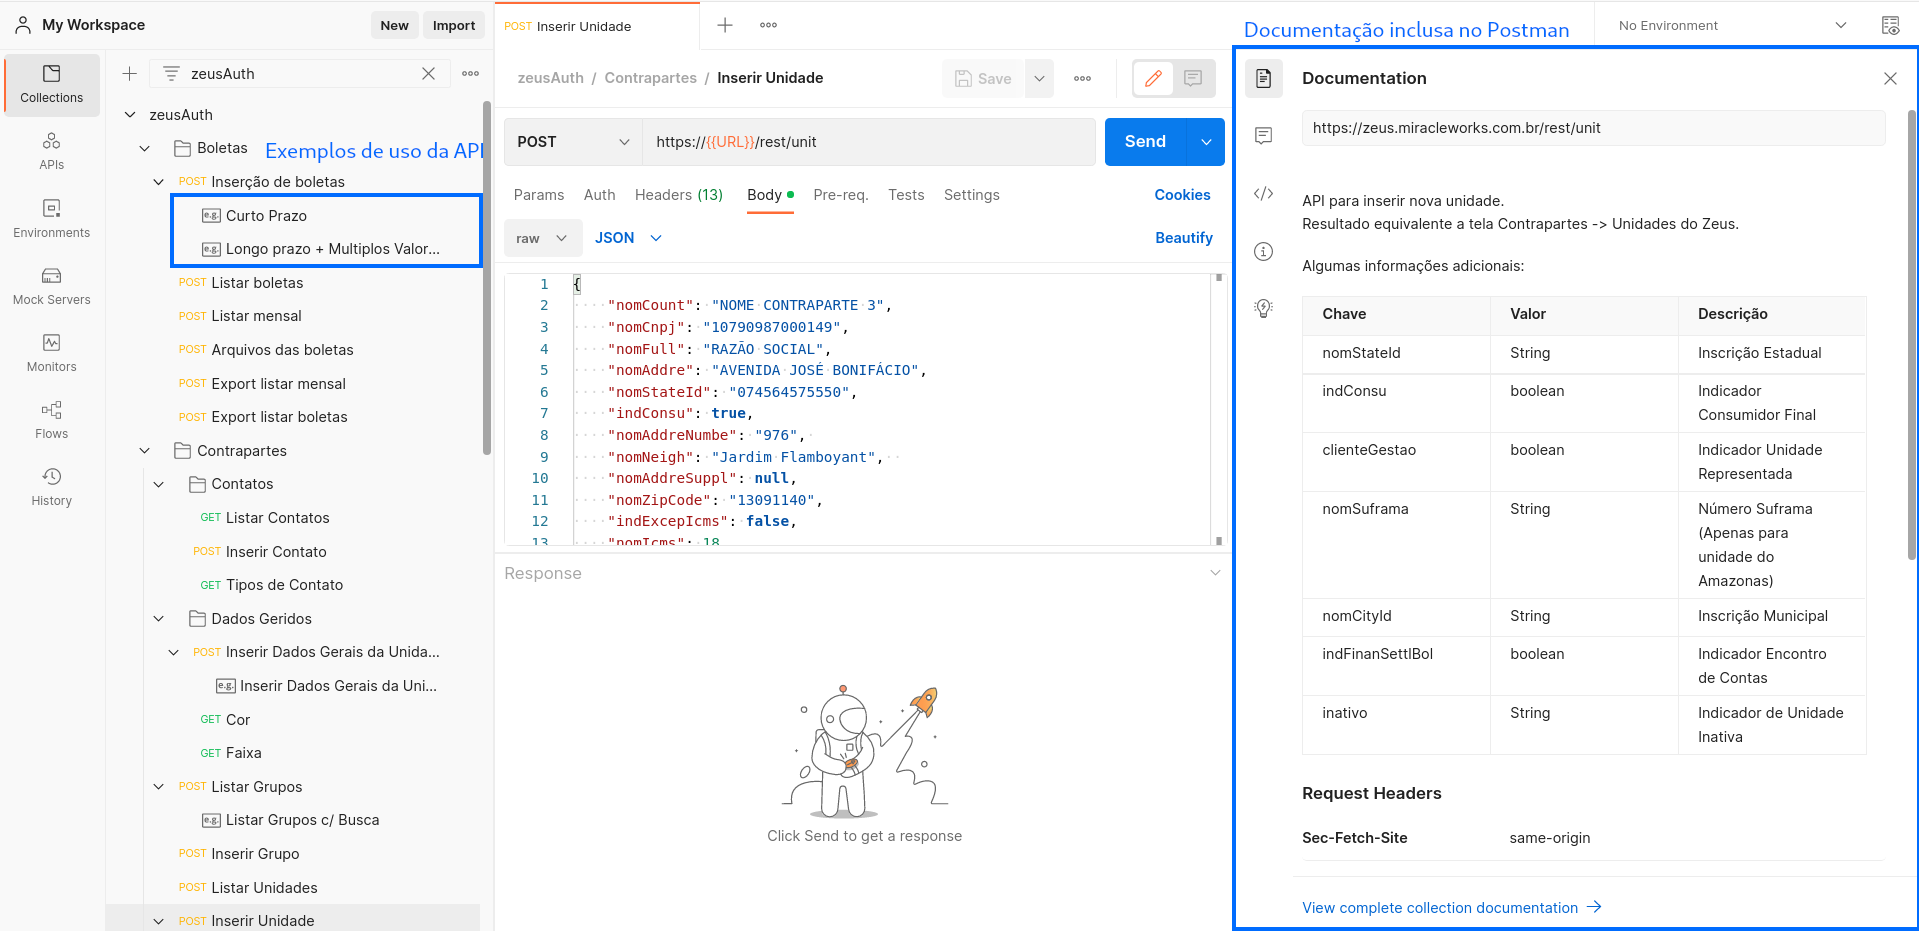Open zeusAuth breadcrumb link

pos(551,78)
